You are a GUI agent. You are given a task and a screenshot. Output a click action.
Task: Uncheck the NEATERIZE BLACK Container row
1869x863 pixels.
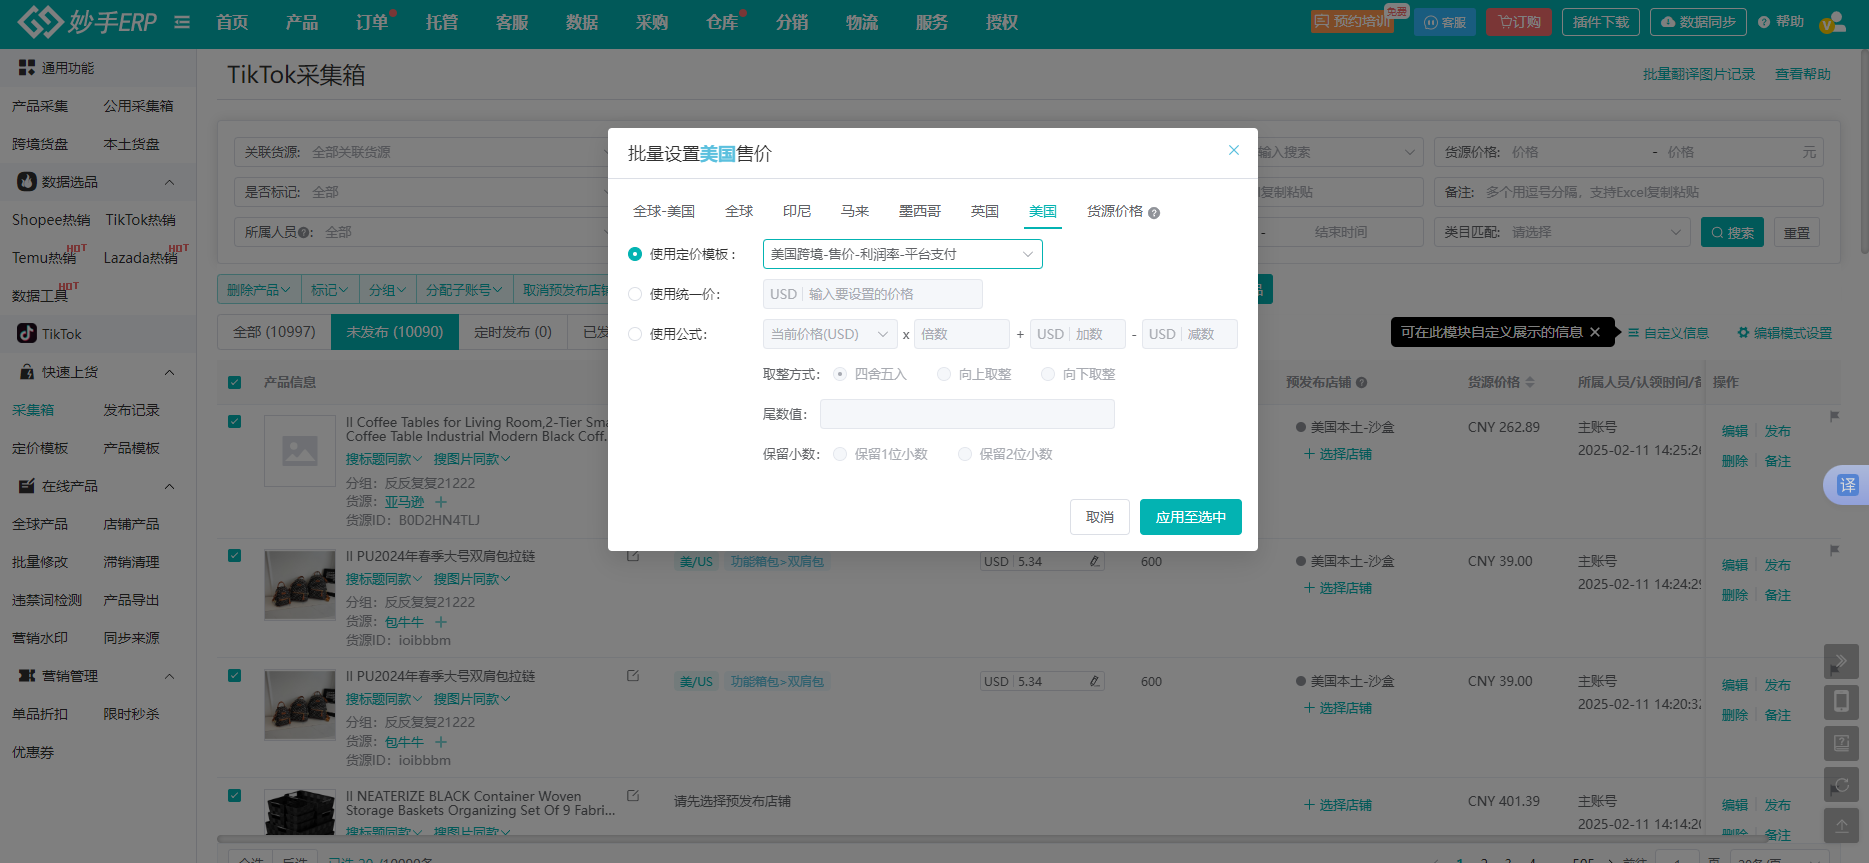234,796
